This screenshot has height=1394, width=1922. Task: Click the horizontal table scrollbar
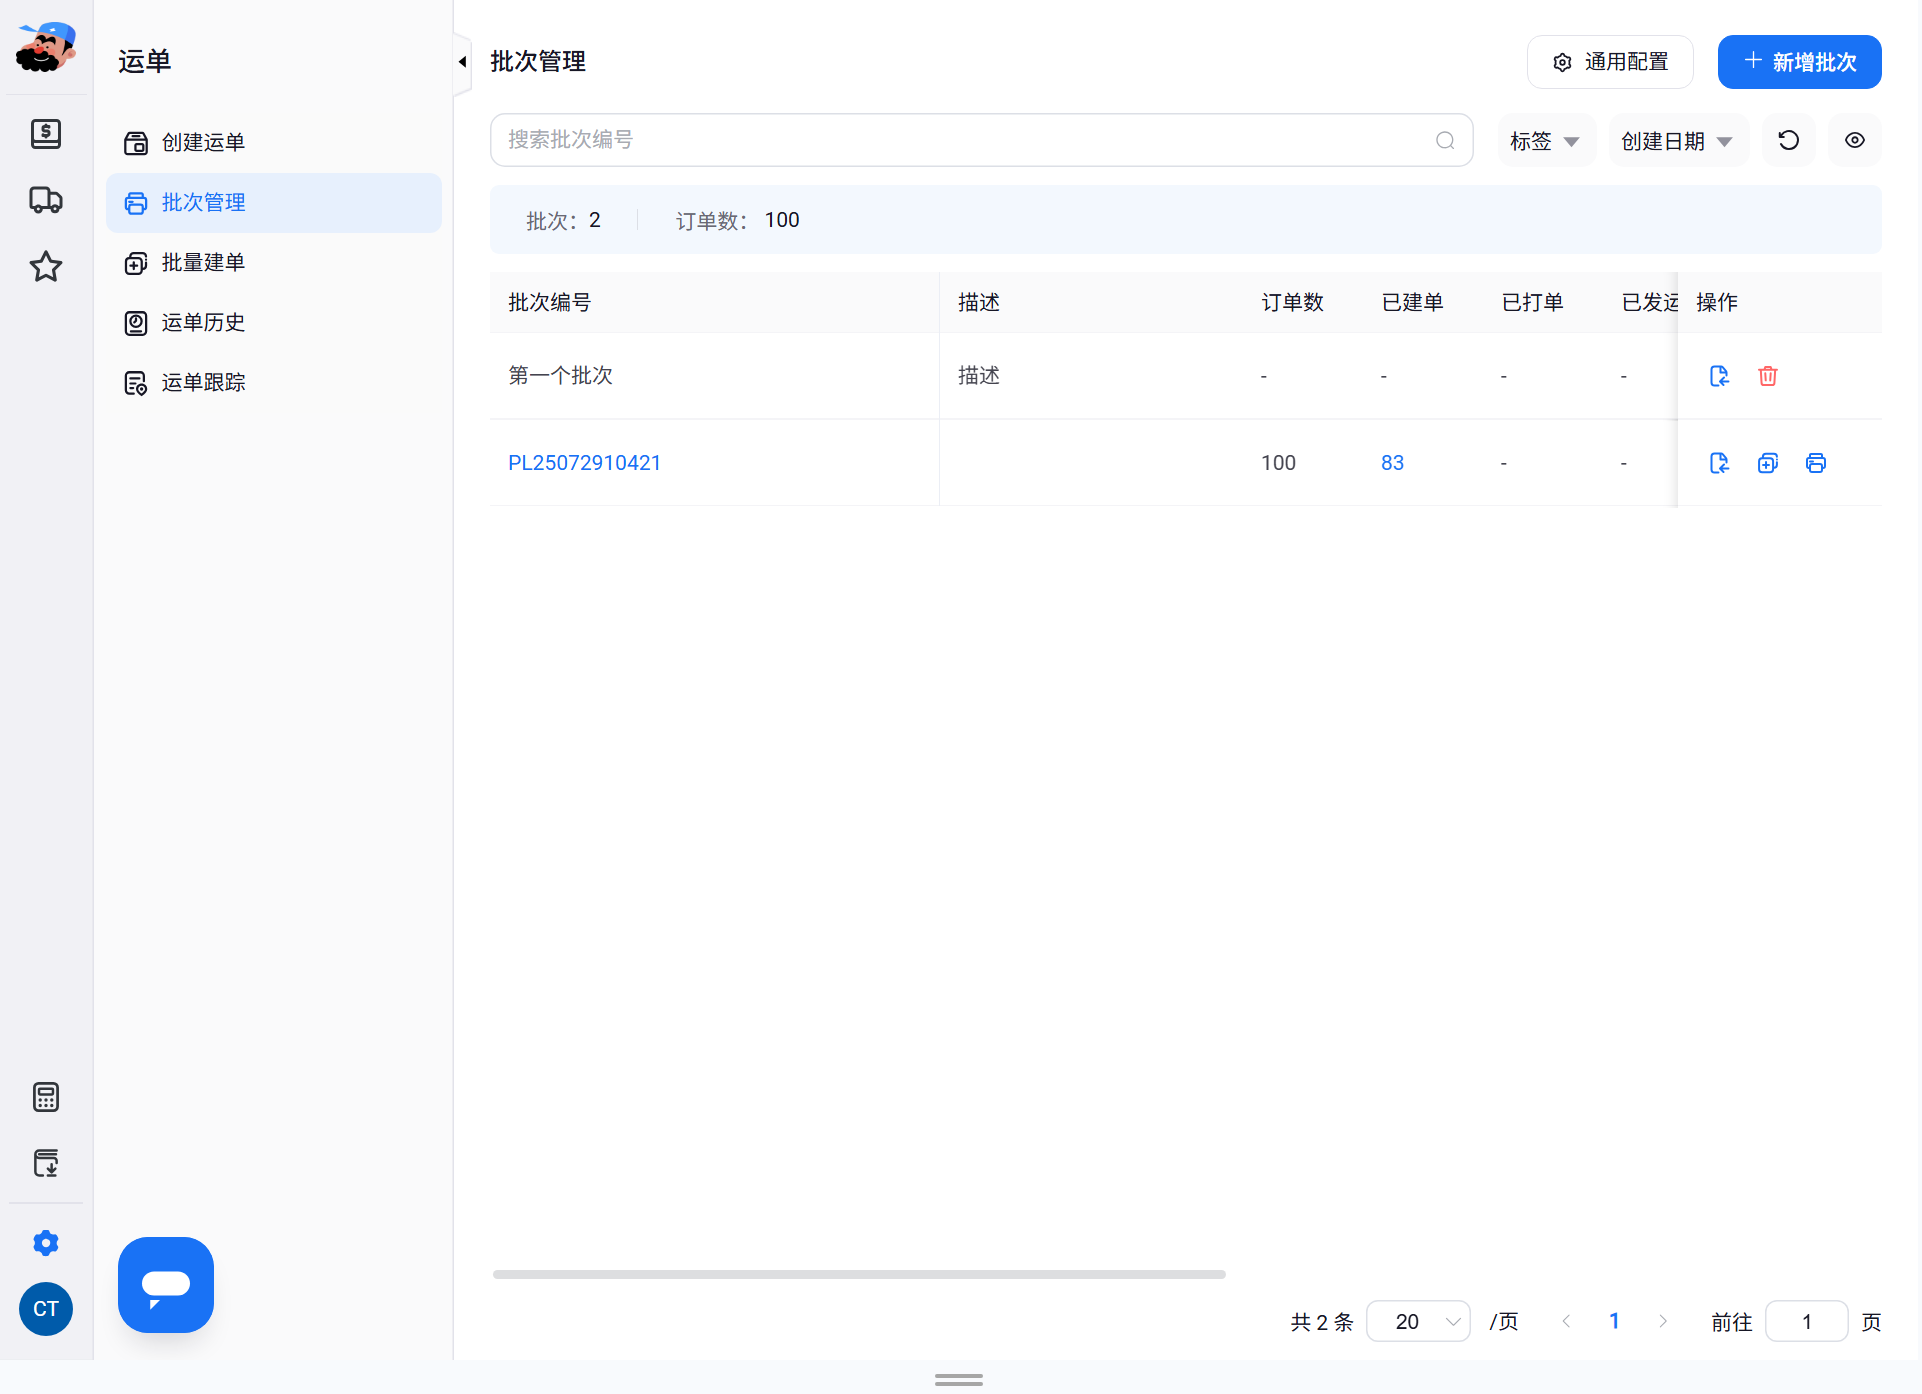(x=859, y=1275)
